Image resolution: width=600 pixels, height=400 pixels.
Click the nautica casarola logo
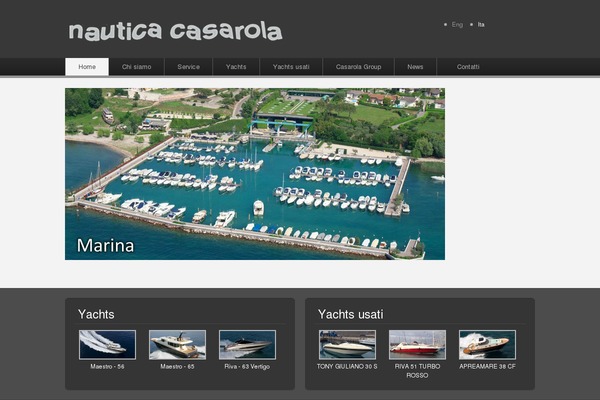(x=176, y=31)
